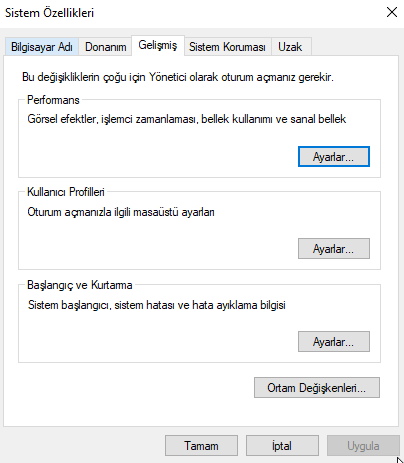Confirm with the Tamam button
Screen dimensions: 404x463
pyautogui.click(x=201, y=446)
